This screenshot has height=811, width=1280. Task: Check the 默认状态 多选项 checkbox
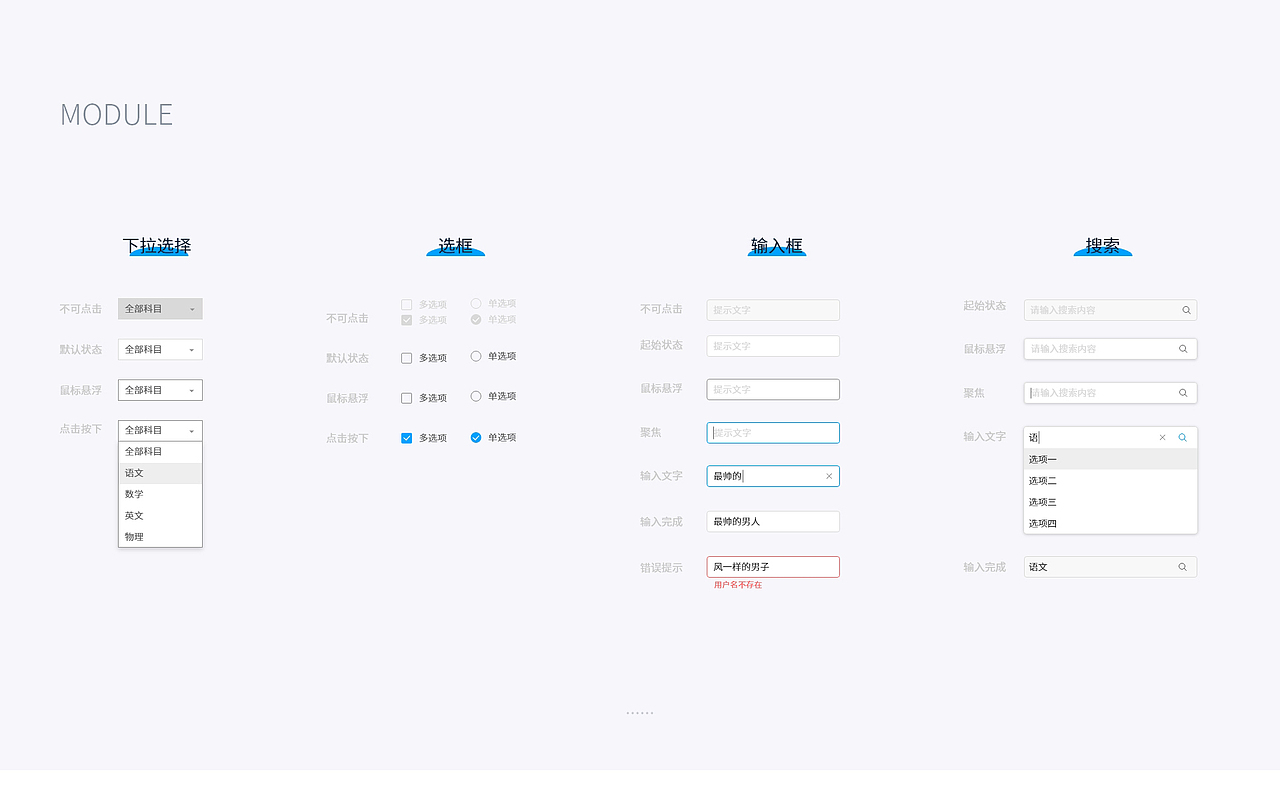click(406, 358)
